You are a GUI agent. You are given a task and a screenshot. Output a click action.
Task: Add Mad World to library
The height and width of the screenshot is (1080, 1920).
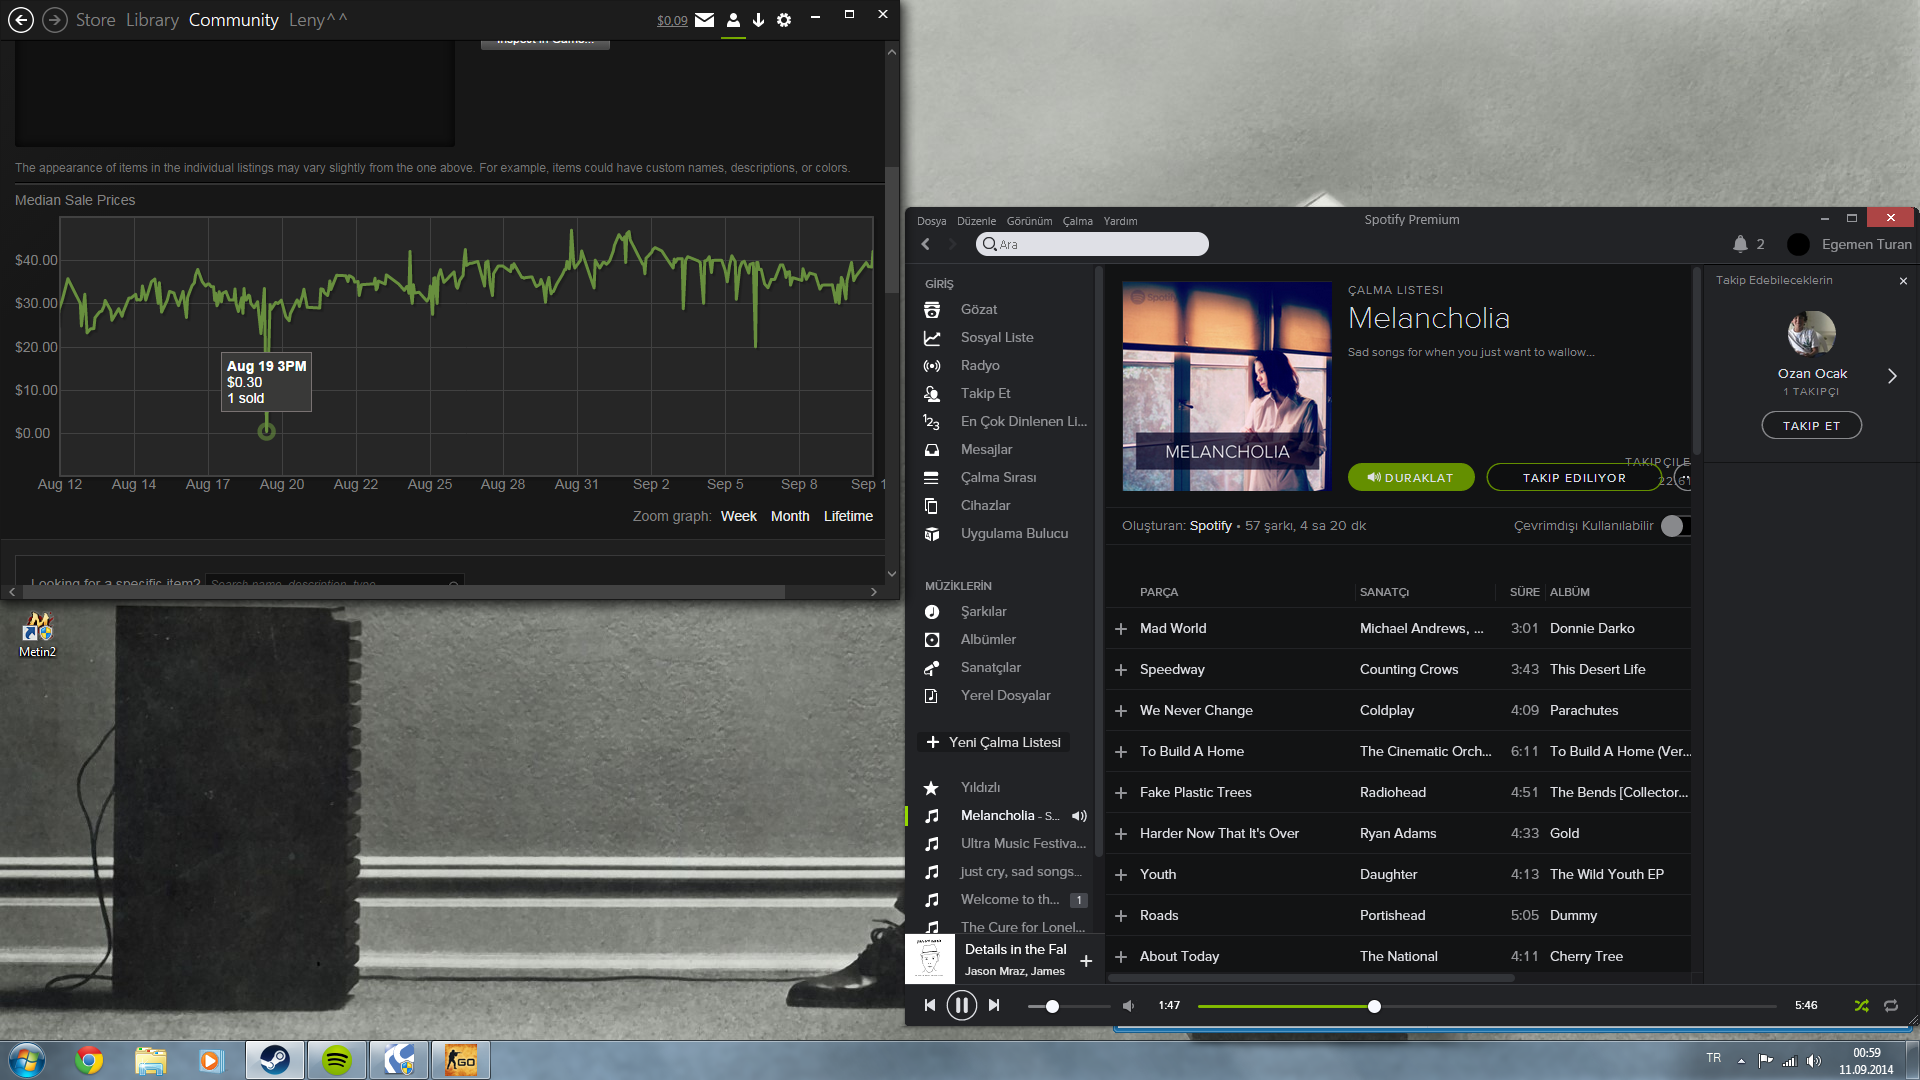click(1121, 629)
